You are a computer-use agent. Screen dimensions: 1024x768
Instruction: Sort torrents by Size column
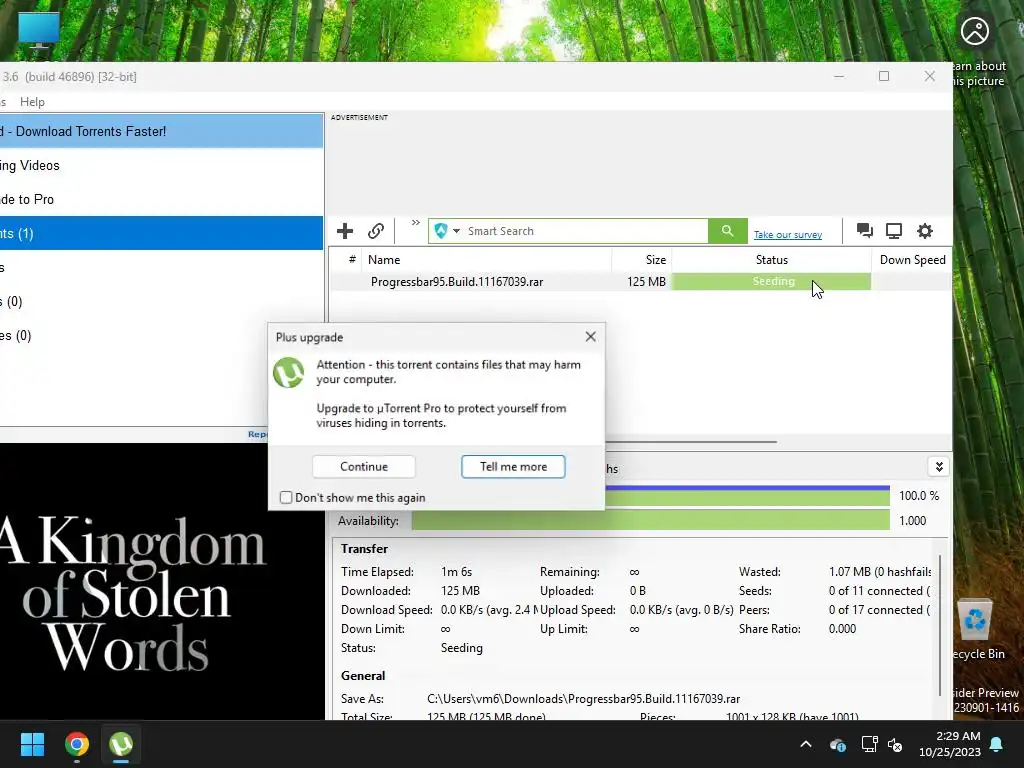pyautogui.click(x=641, y=259)
